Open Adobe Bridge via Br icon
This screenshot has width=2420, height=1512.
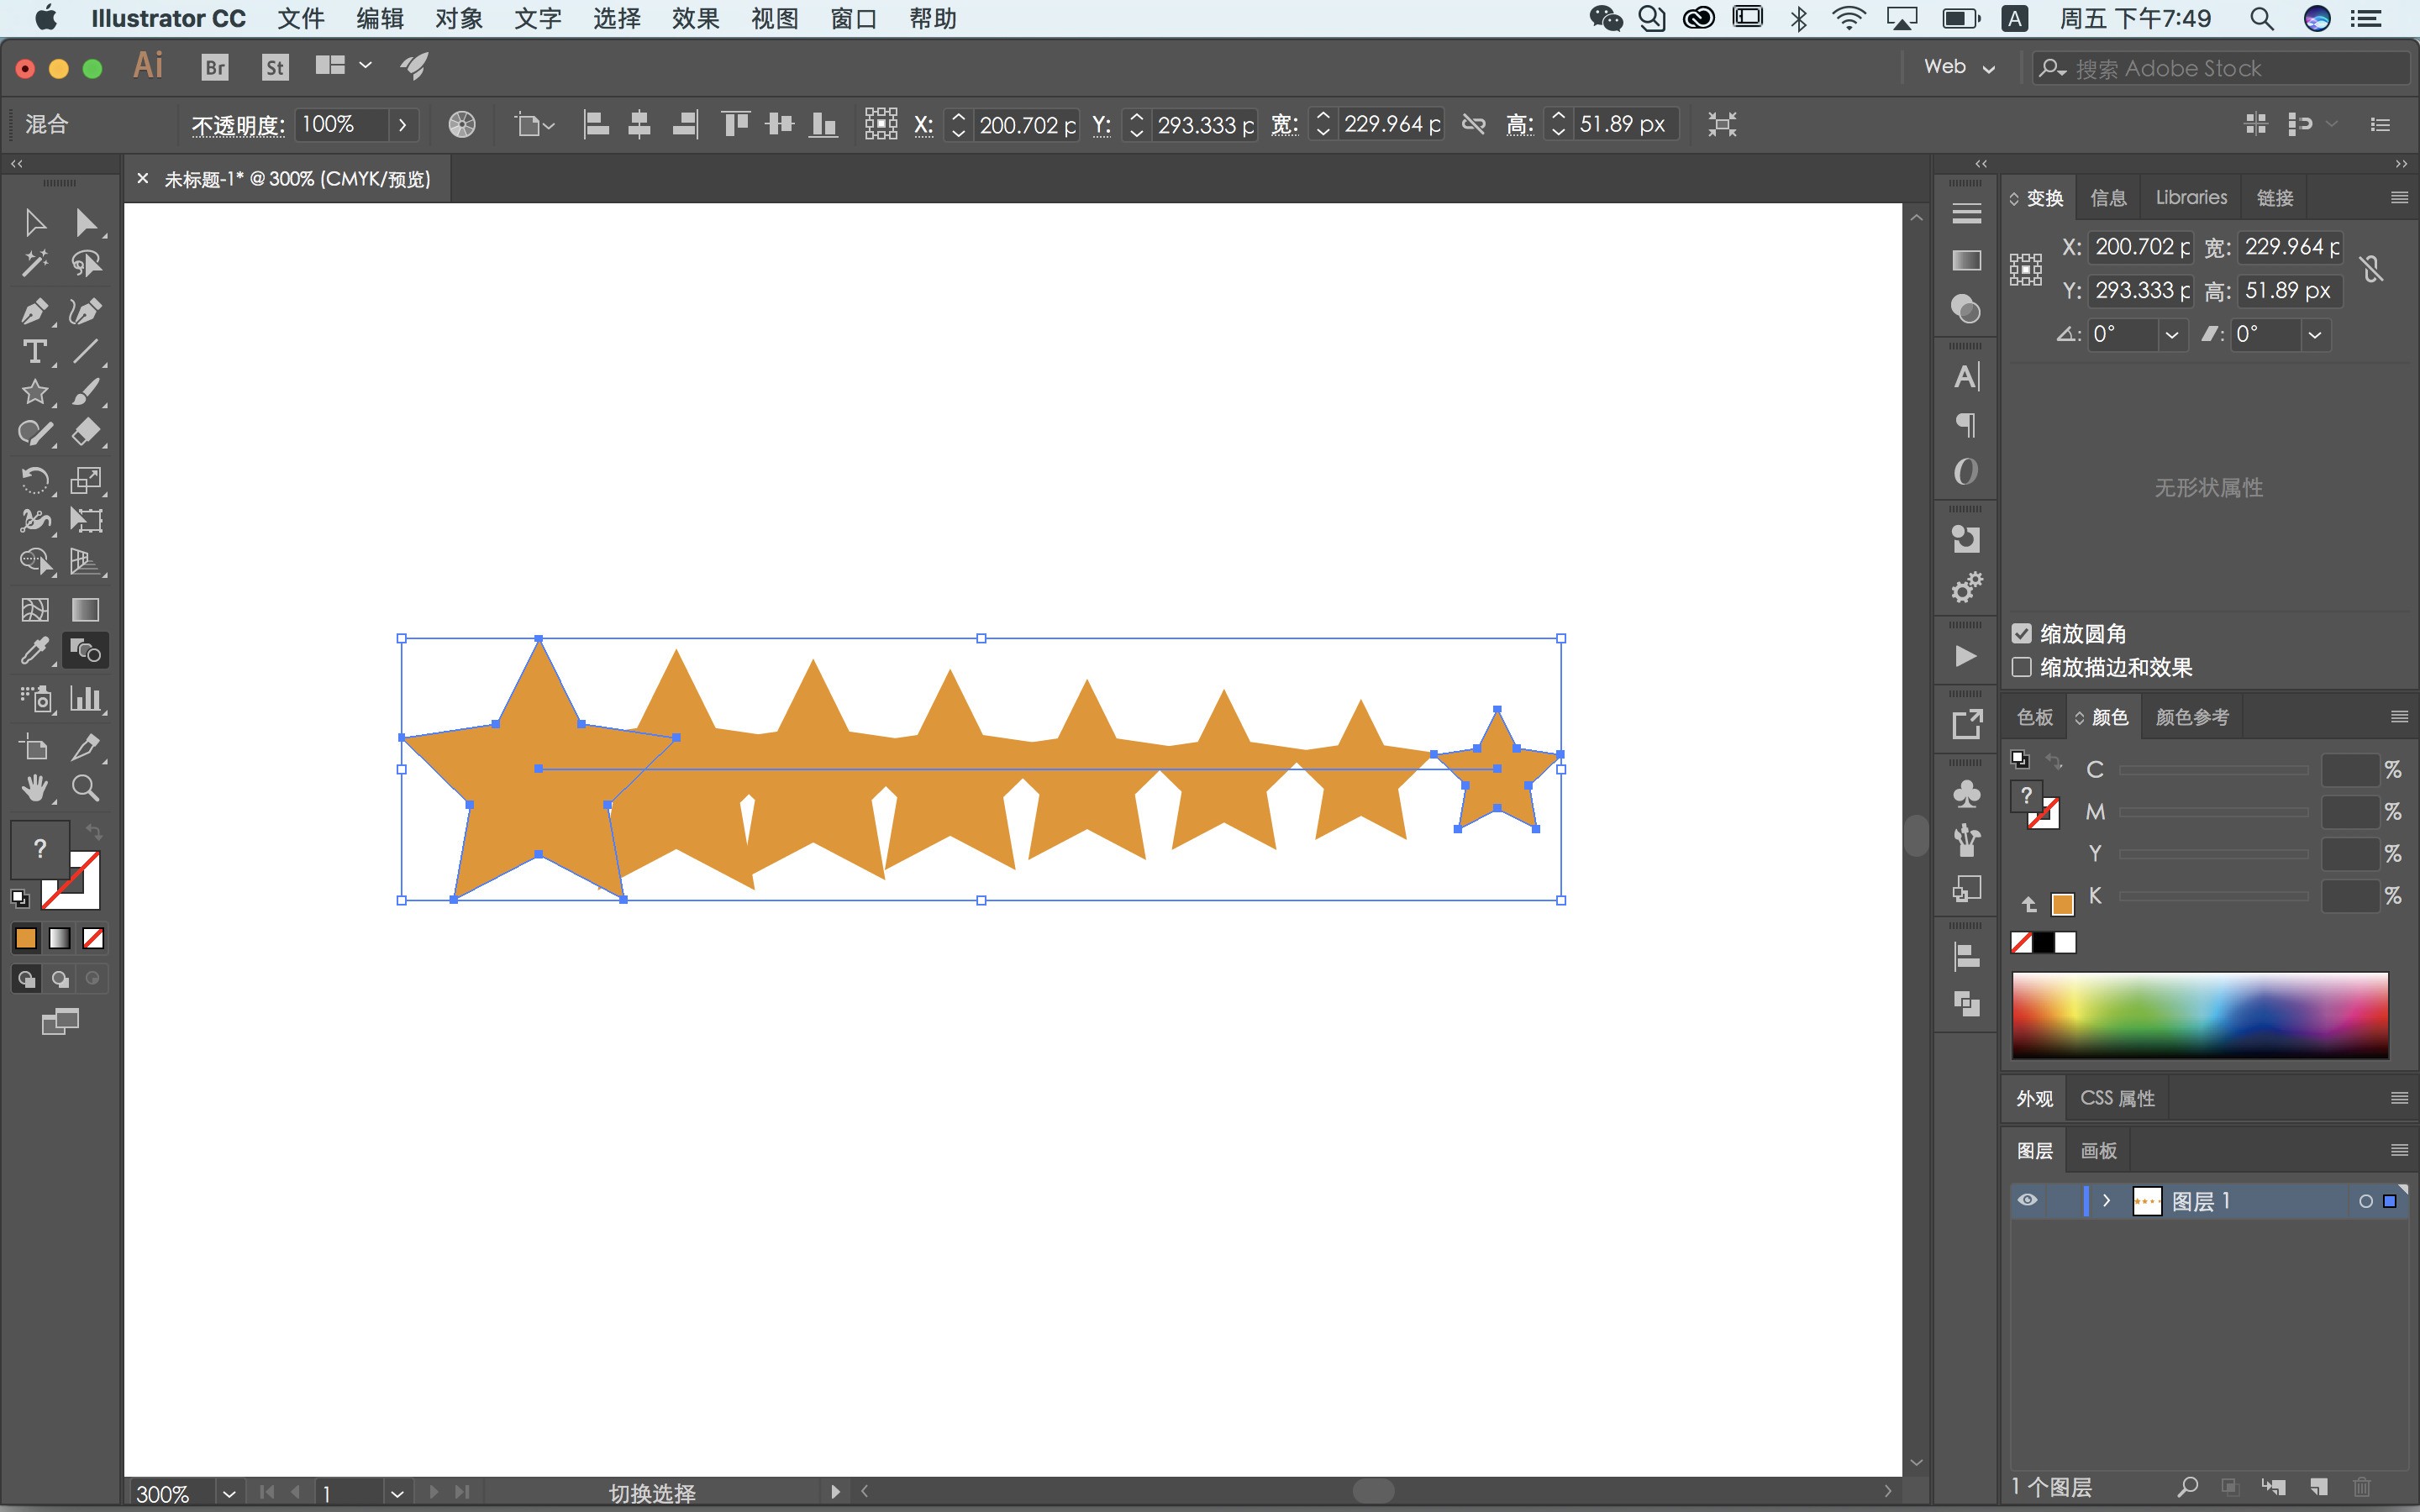point(215,67)
